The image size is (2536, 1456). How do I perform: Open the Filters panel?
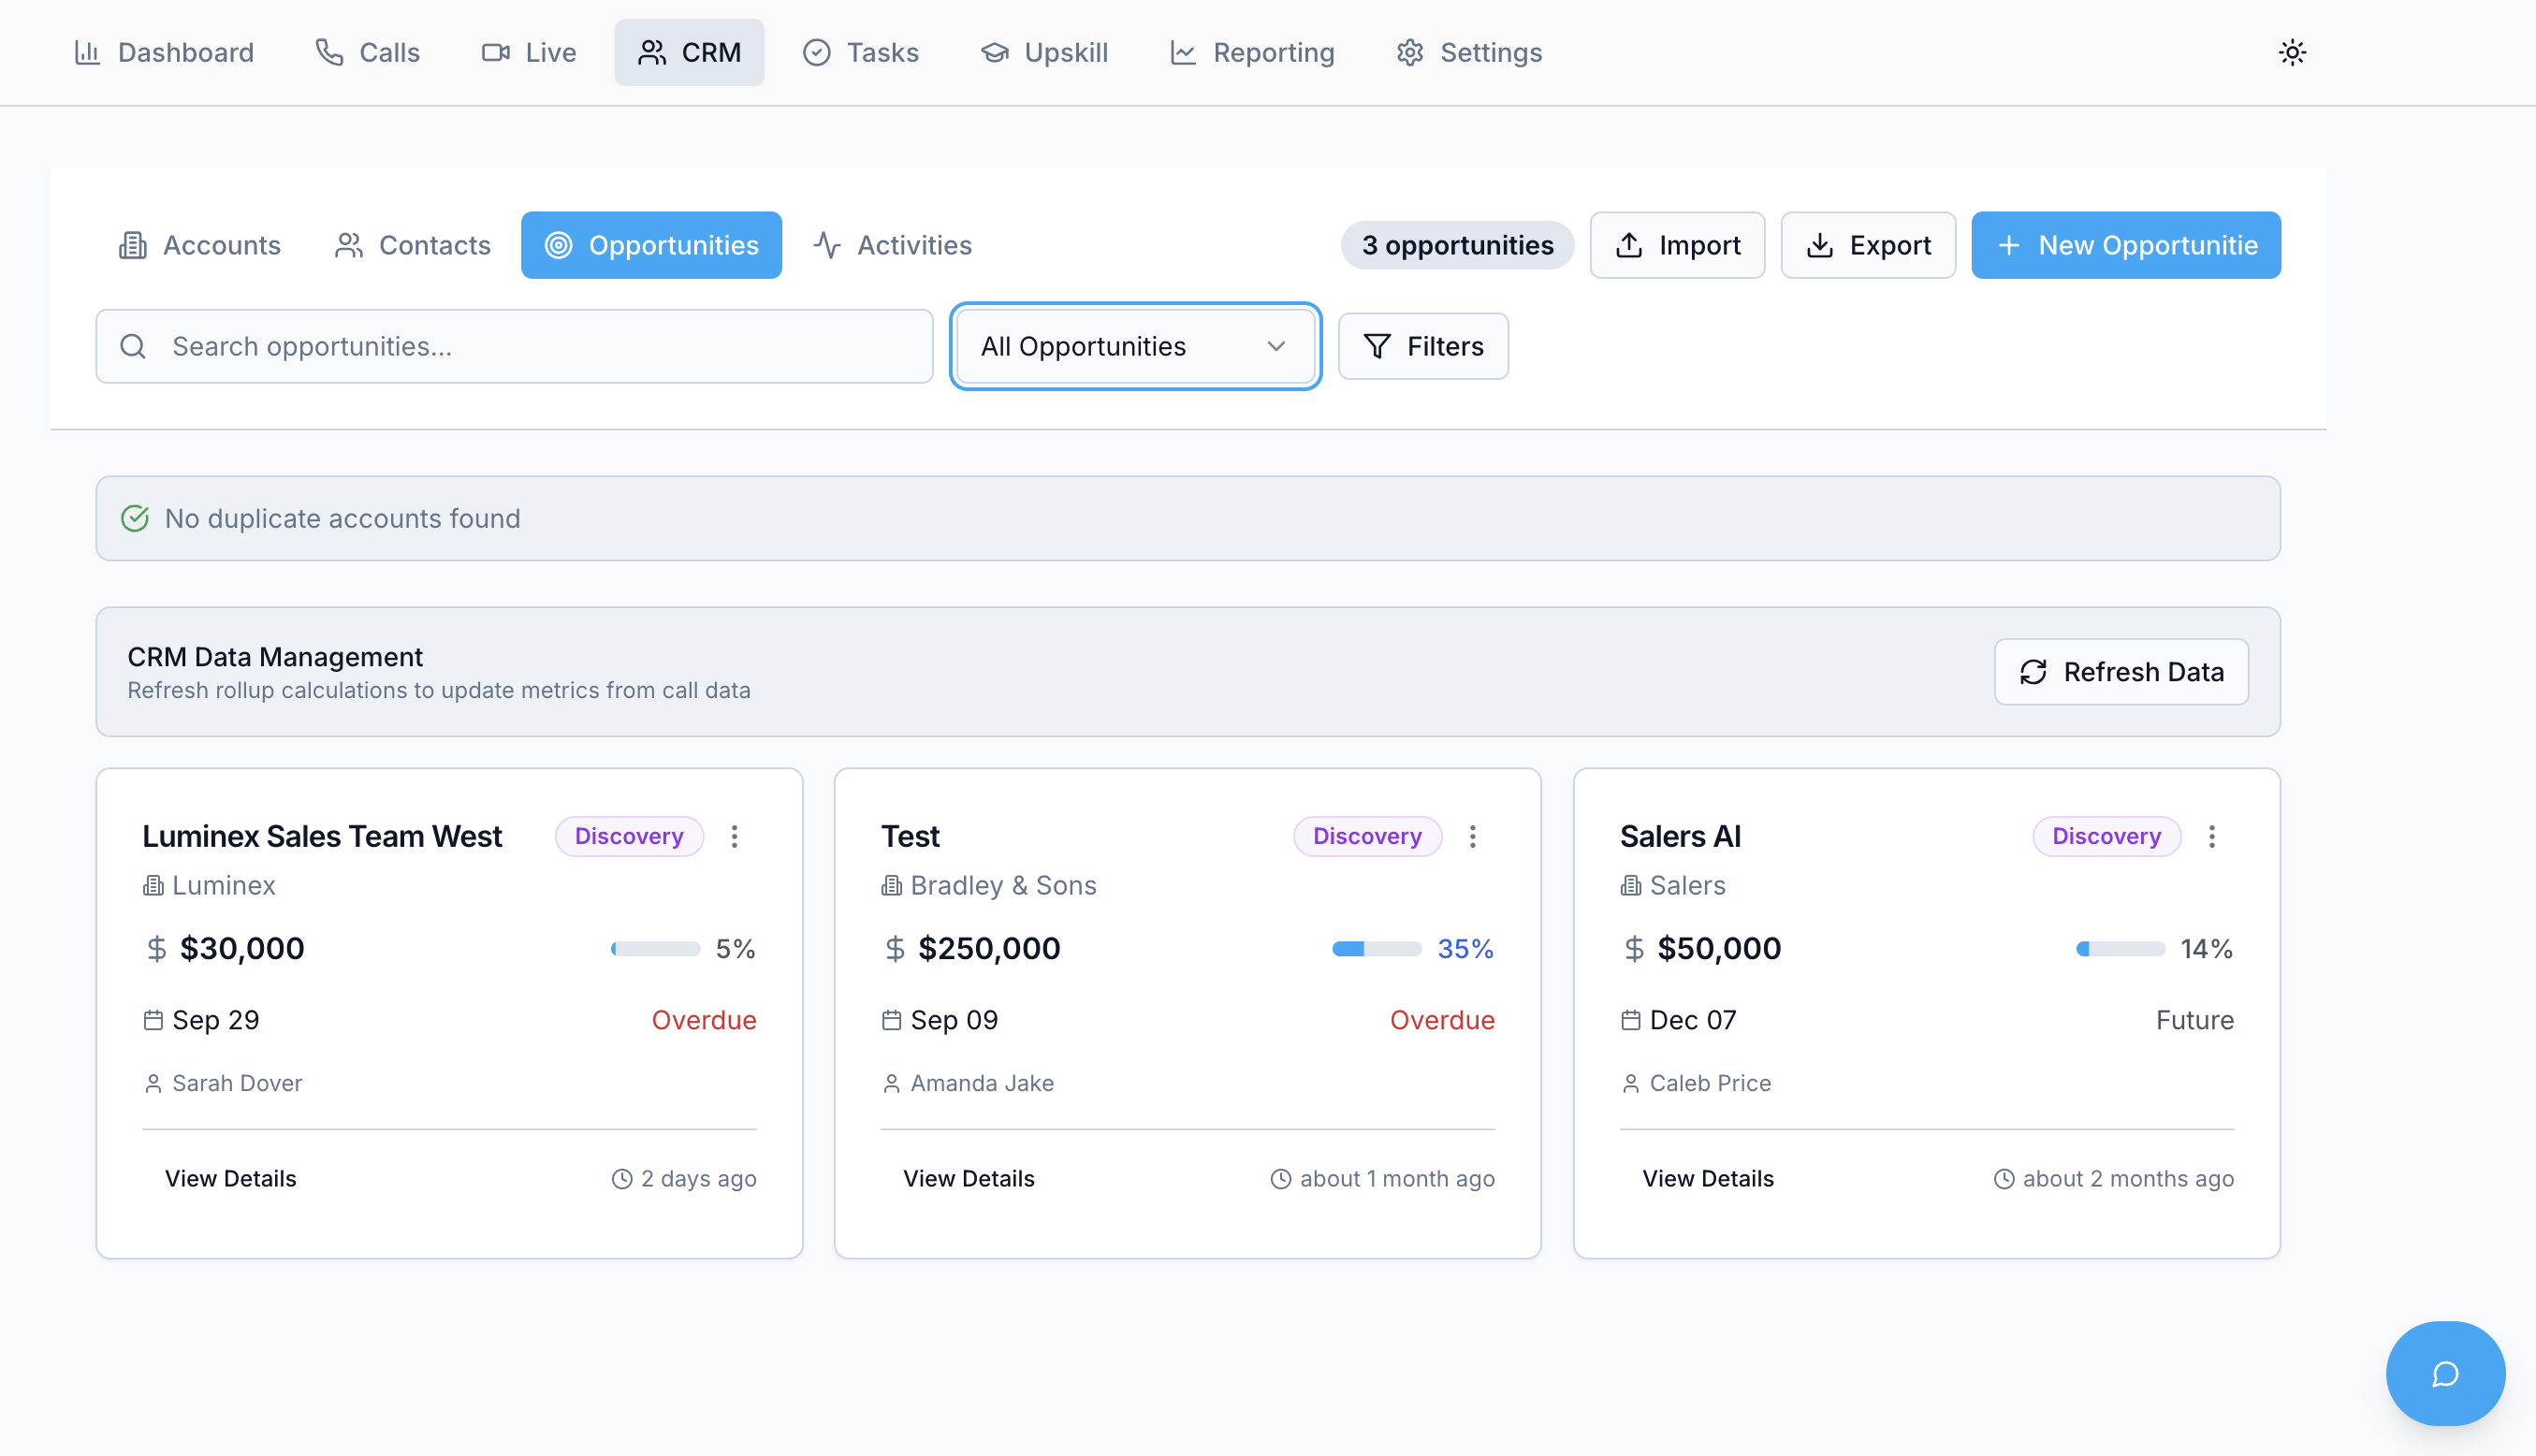1423,346
